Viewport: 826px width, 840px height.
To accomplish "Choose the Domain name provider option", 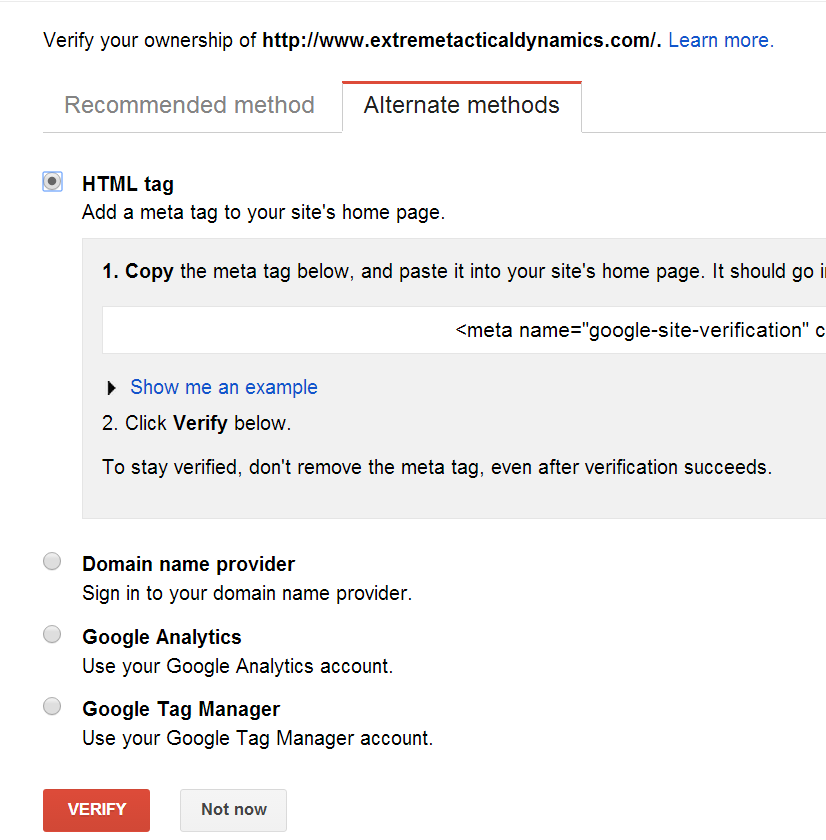I will (x=52, y=561).
